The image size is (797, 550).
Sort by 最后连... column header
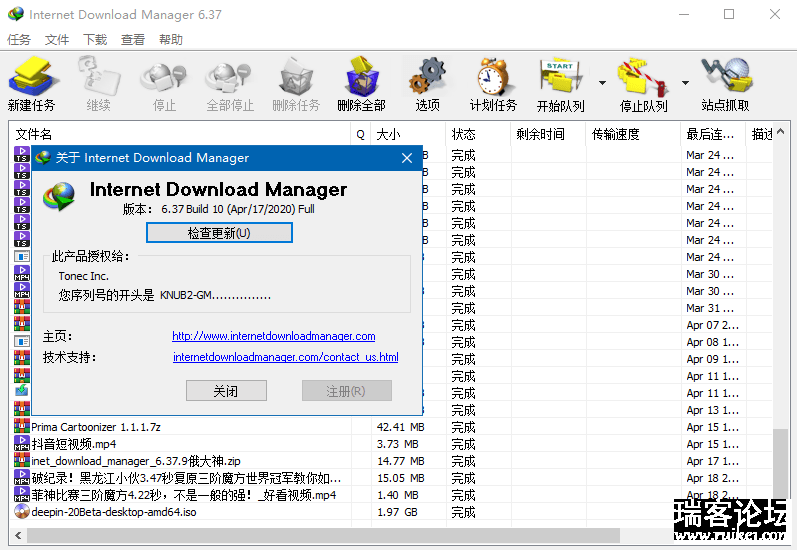[x=714, y=134]
